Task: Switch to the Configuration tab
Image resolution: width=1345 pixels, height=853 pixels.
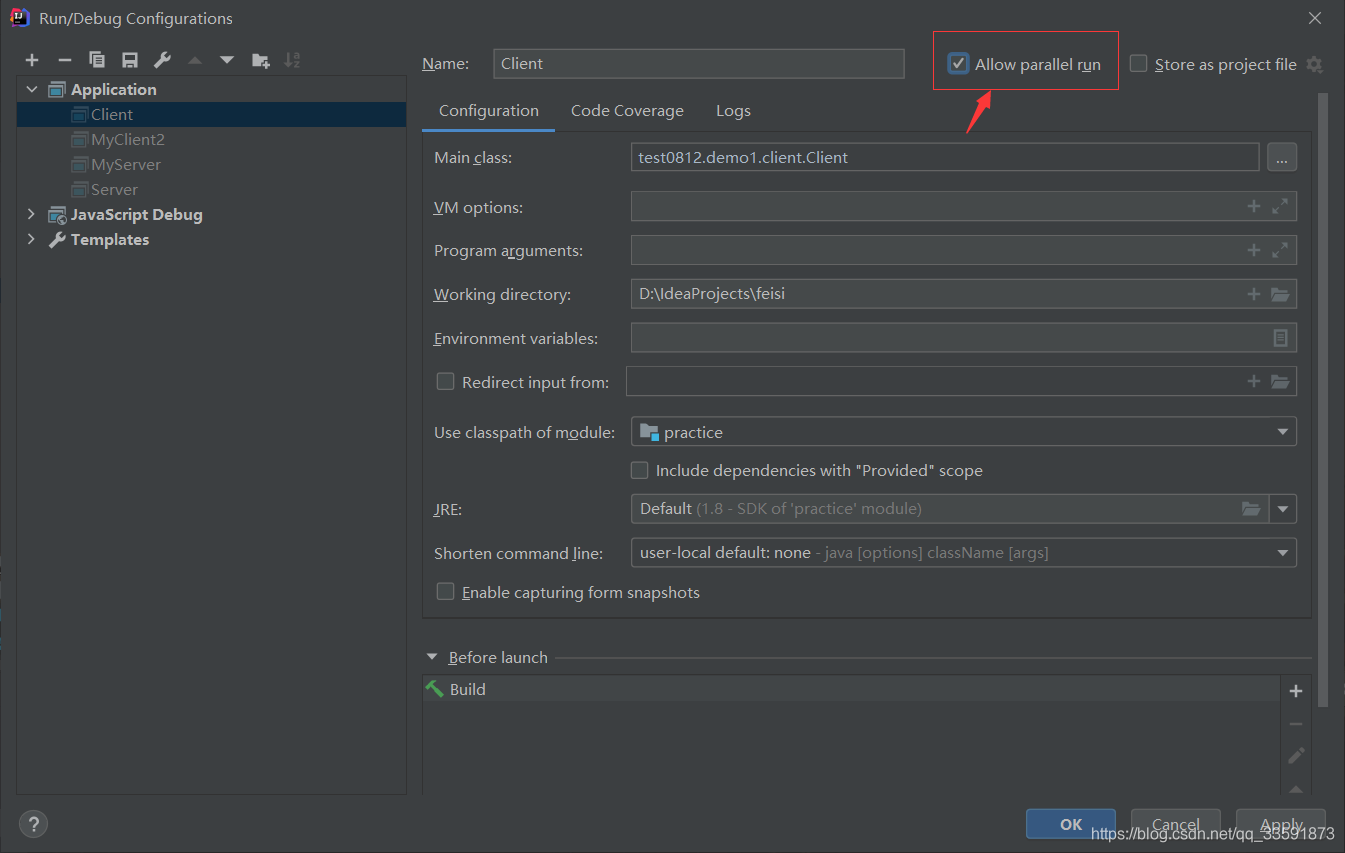Action: pyautogui.click(x=489, y=111)
